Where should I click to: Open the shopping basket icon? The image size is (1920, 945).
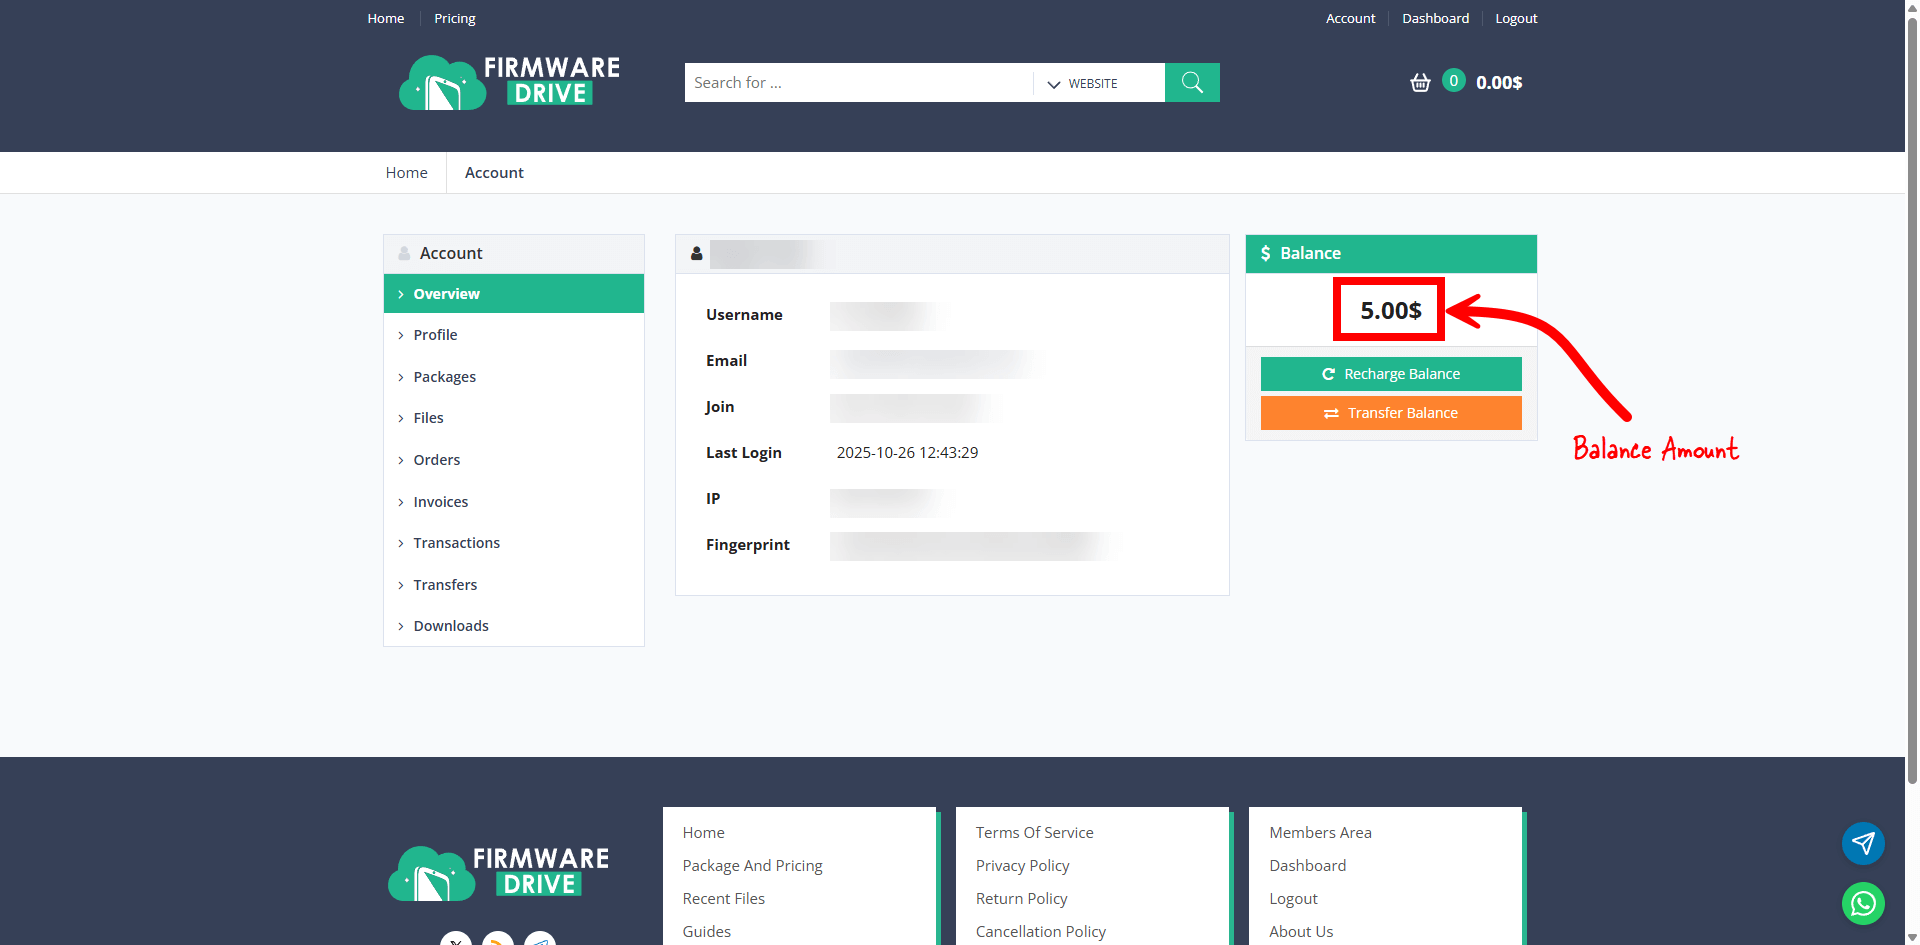[x=1420, y=82]
